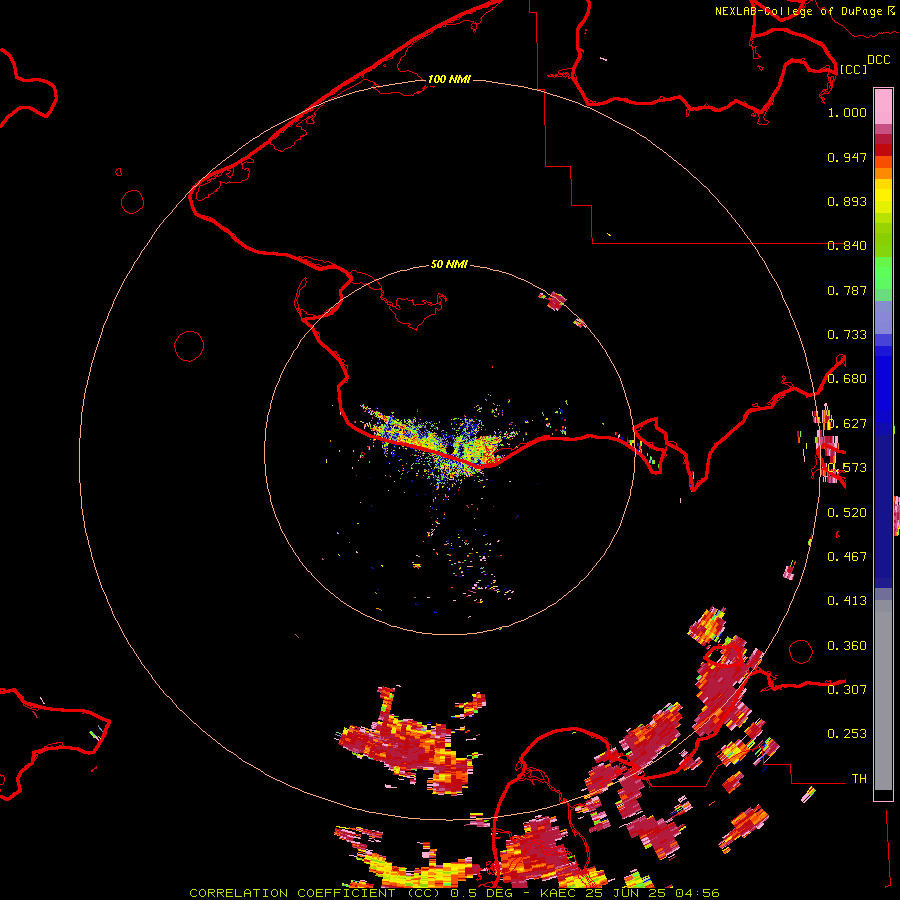Click the 0.467 color scale value
This screenshot has width=900, height=900.
pyautogui.click(x=847, y=557)
